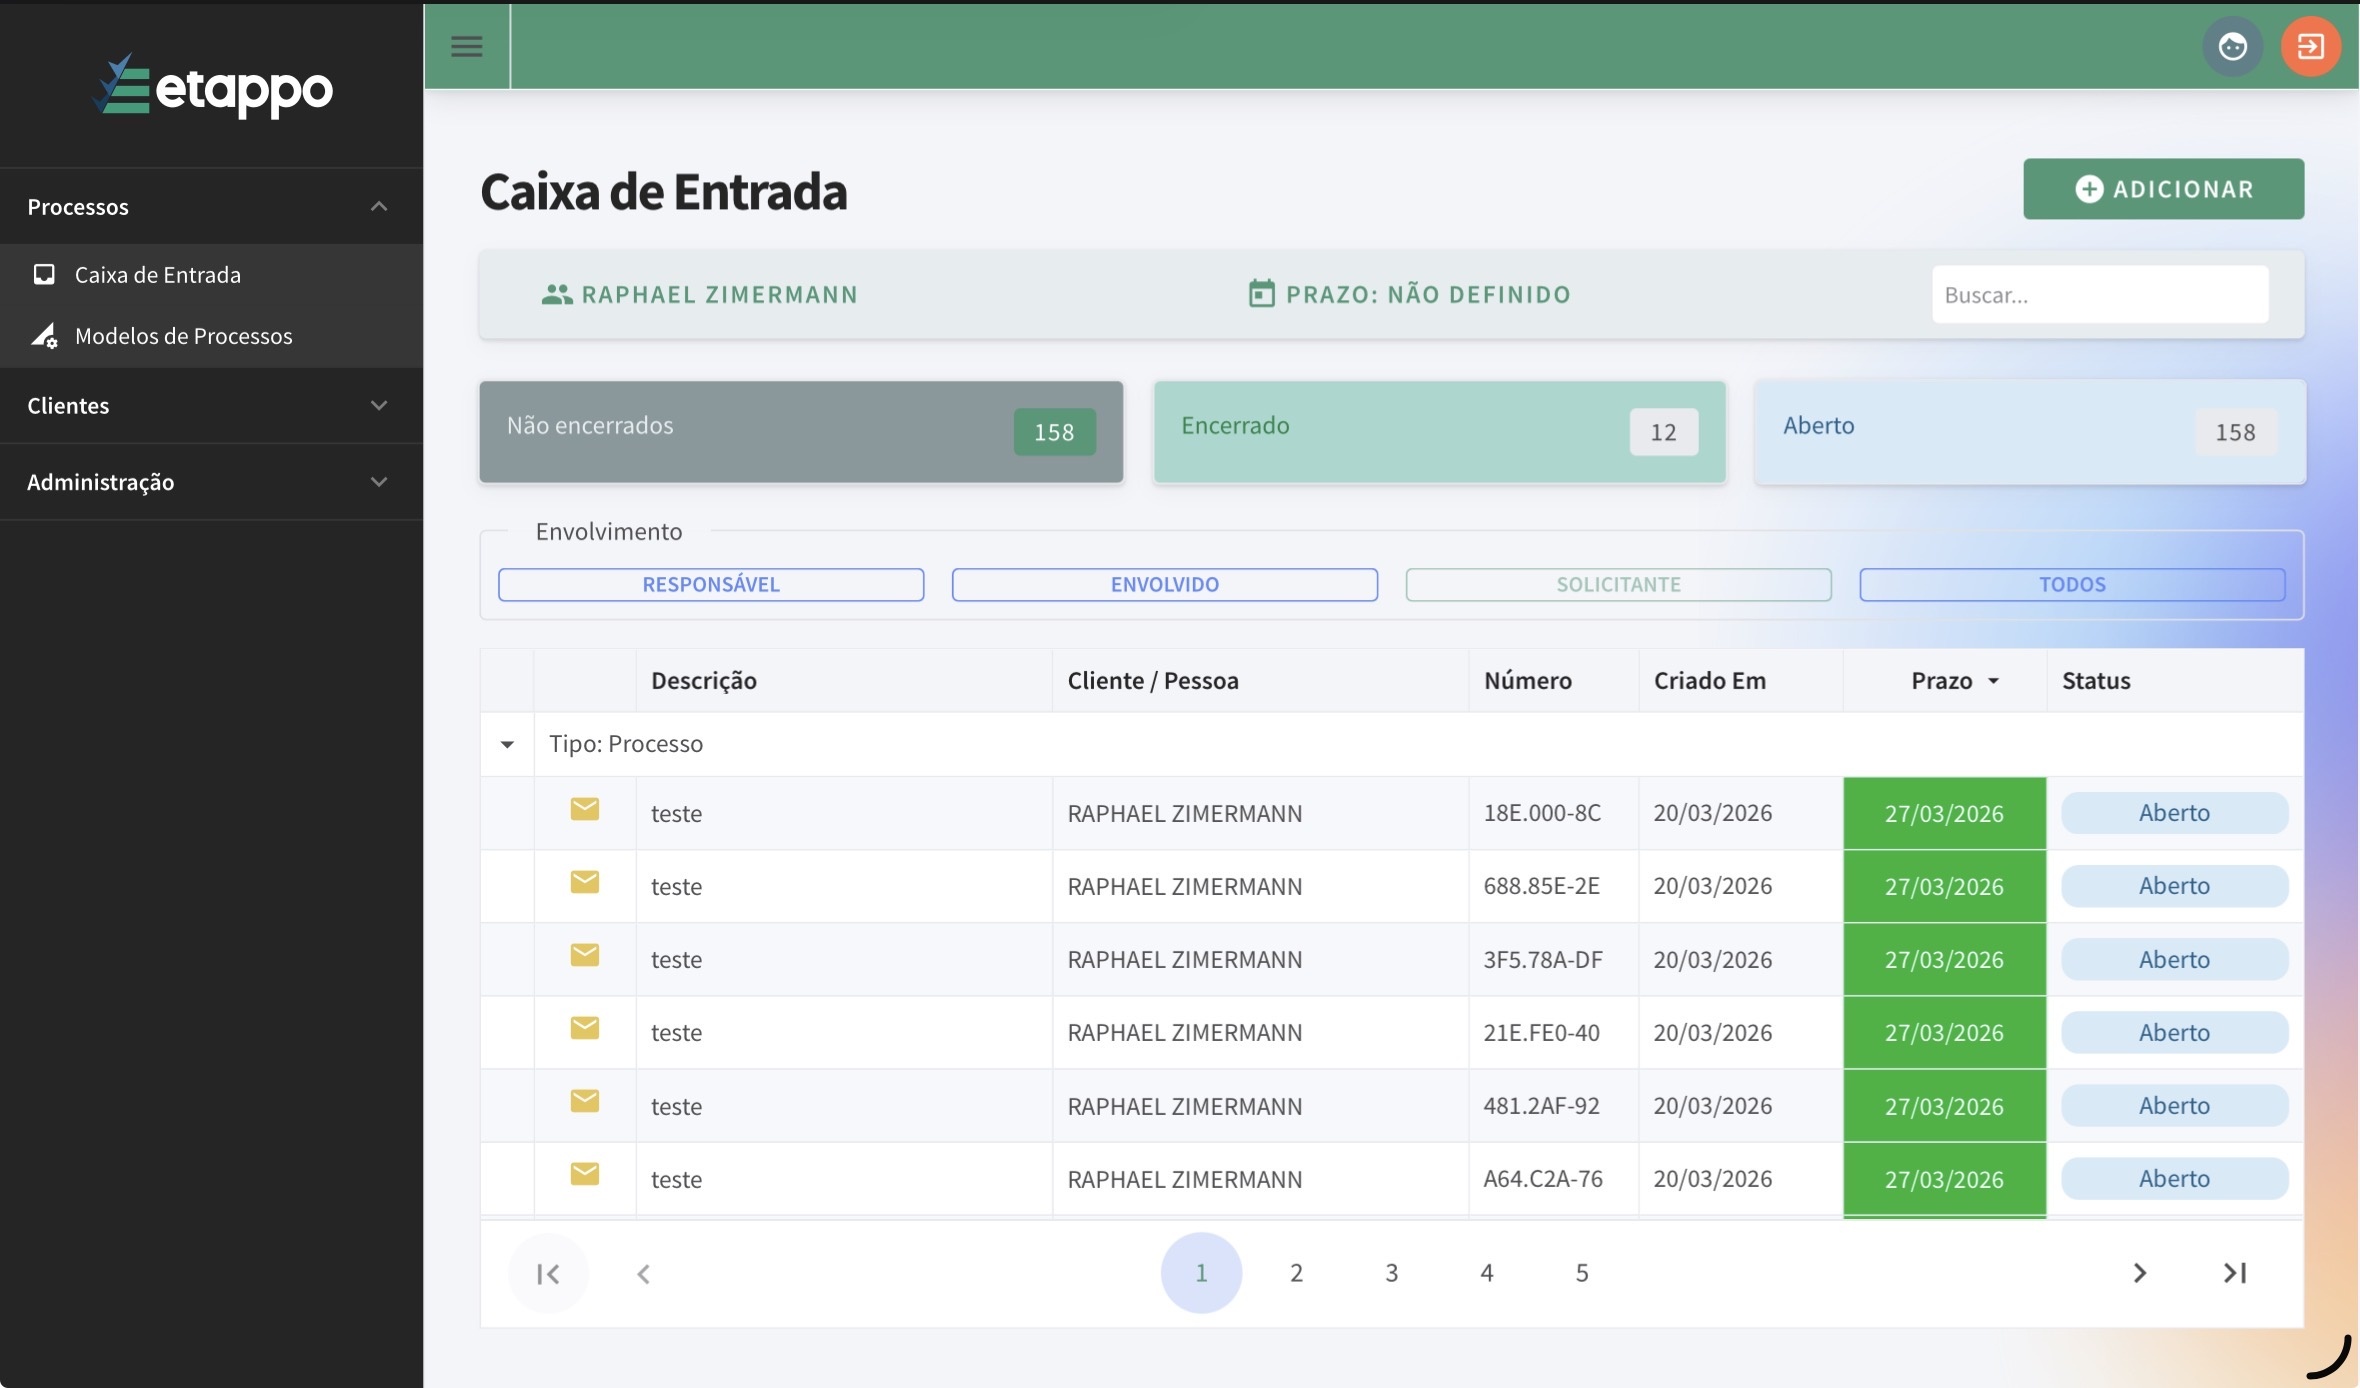Click the etappo logo
The image size is (2360, 1388).
pos(212,88)
